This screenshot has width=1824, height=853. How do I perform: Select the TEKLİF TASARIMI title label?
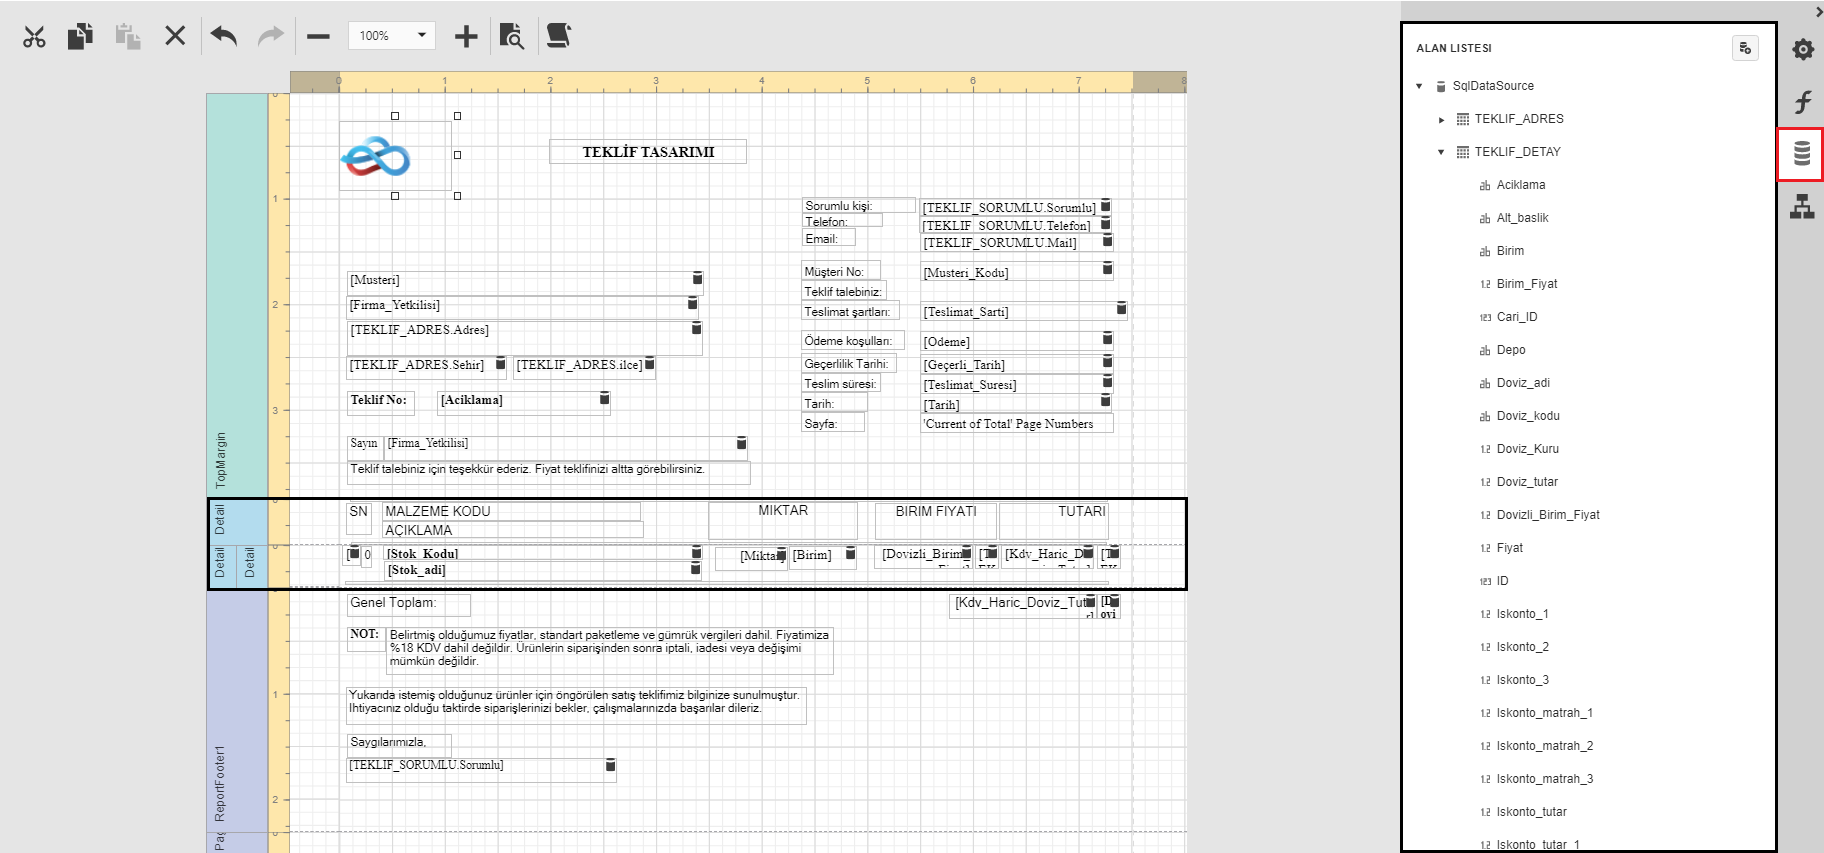point(648,152)
